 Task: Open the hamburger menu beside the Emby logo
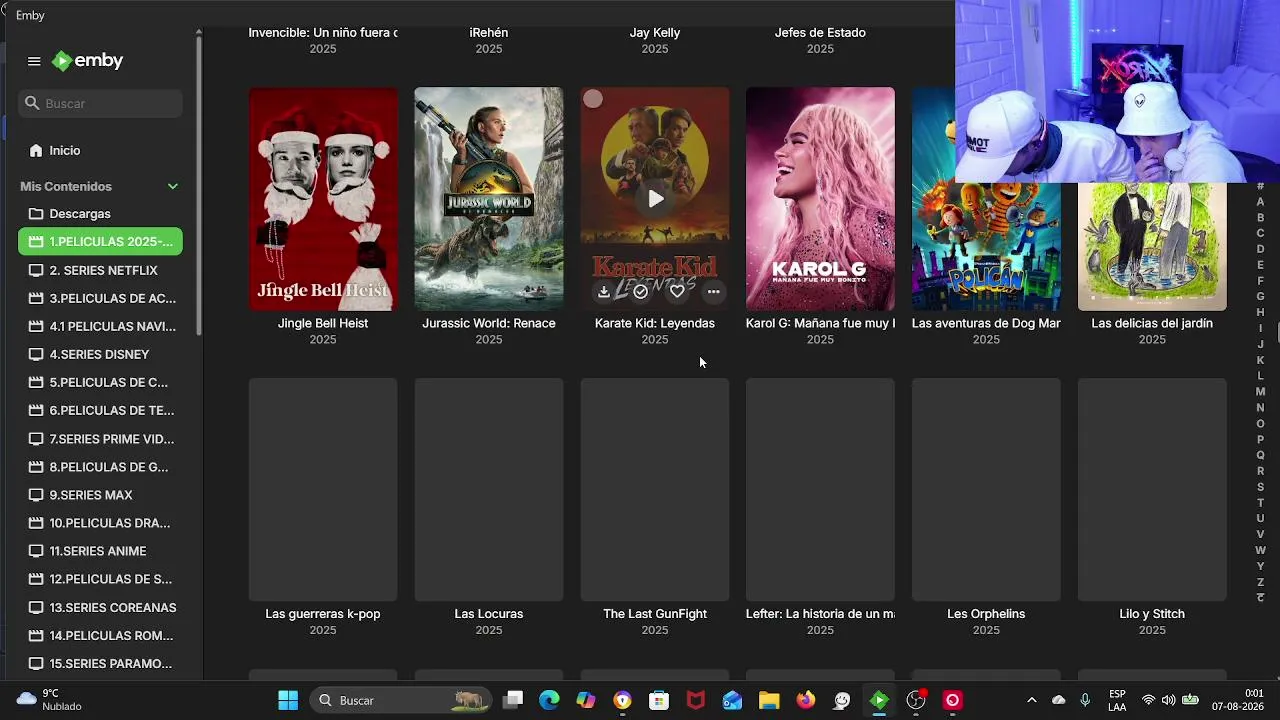pos(34,61)
